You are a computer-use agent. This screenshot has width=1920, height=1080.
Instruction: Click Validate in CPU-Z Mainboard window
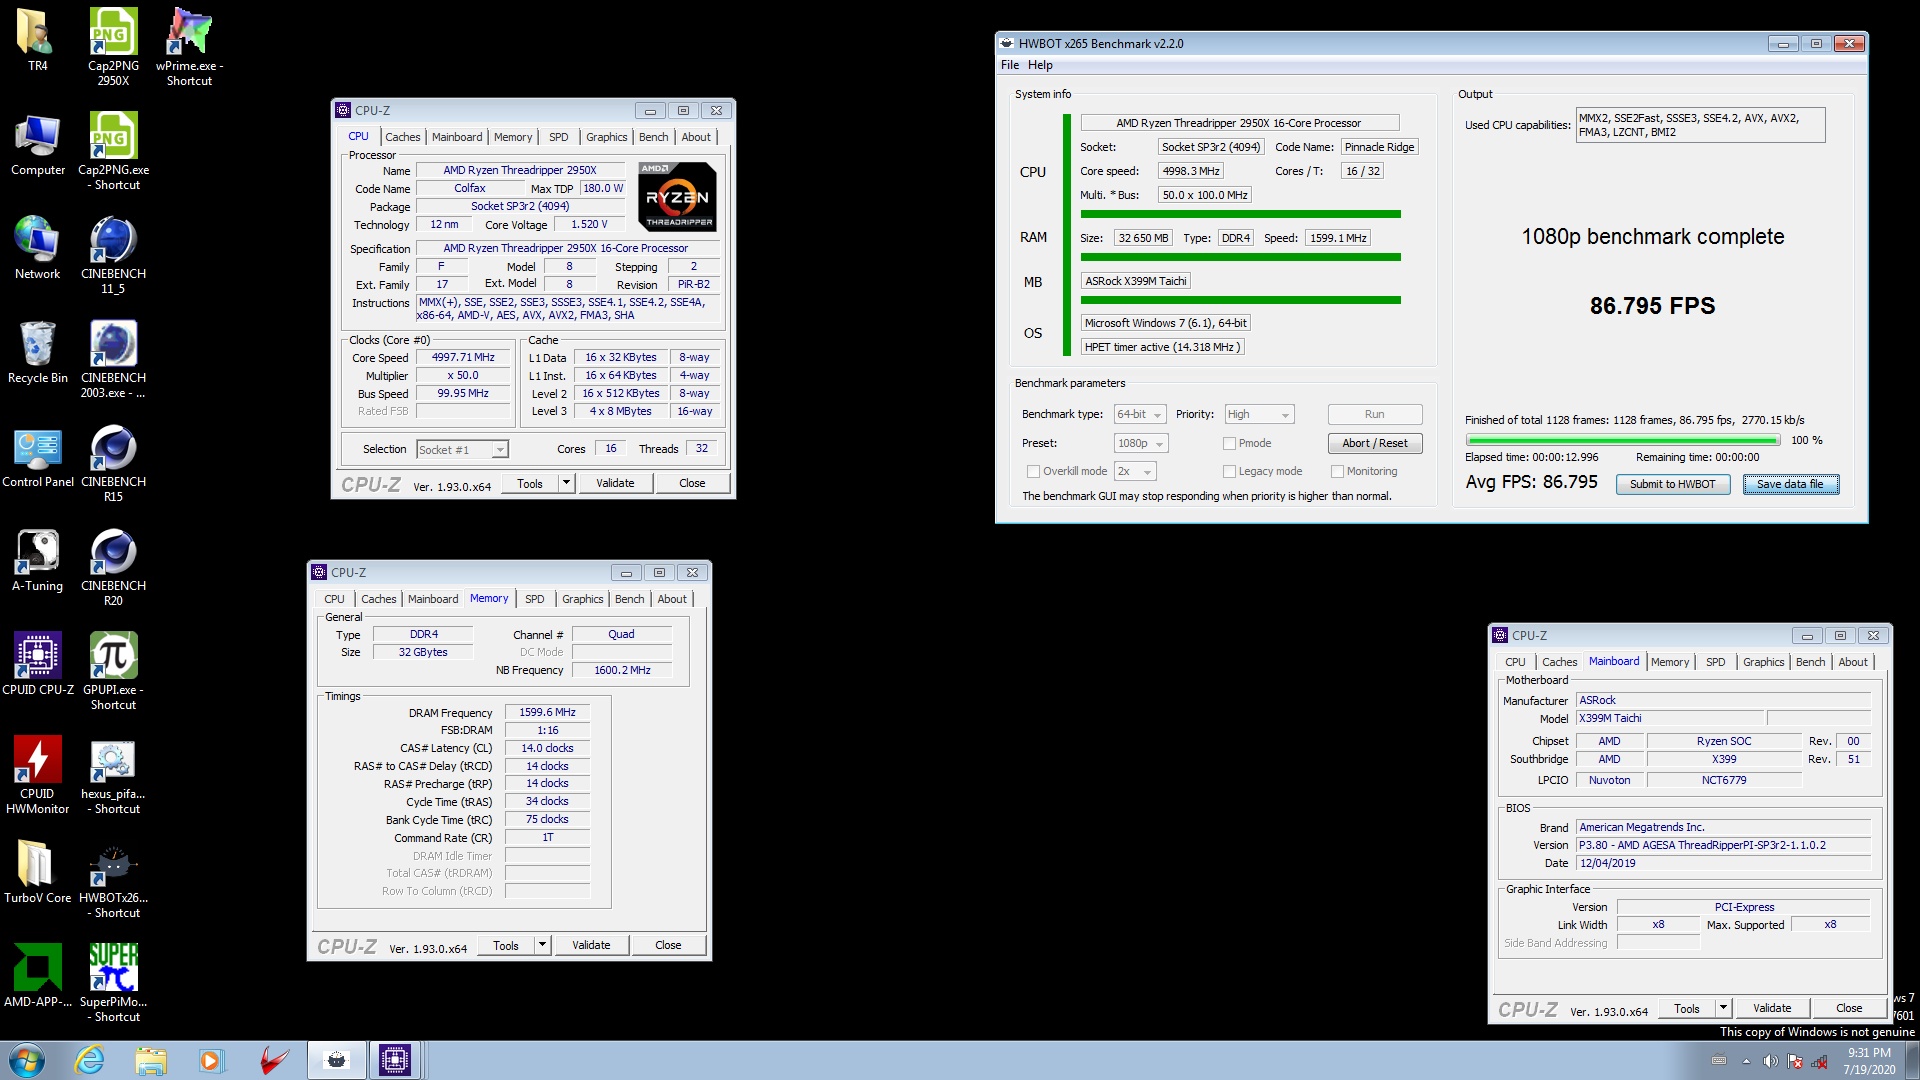click(1772, 1008)
